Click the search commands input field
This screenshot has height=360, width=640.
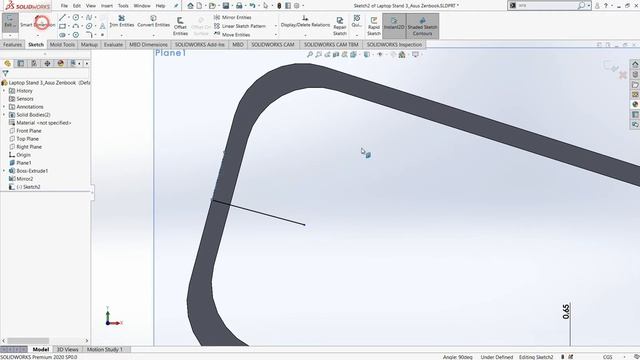pyautogui.click(x=547, y=6)
